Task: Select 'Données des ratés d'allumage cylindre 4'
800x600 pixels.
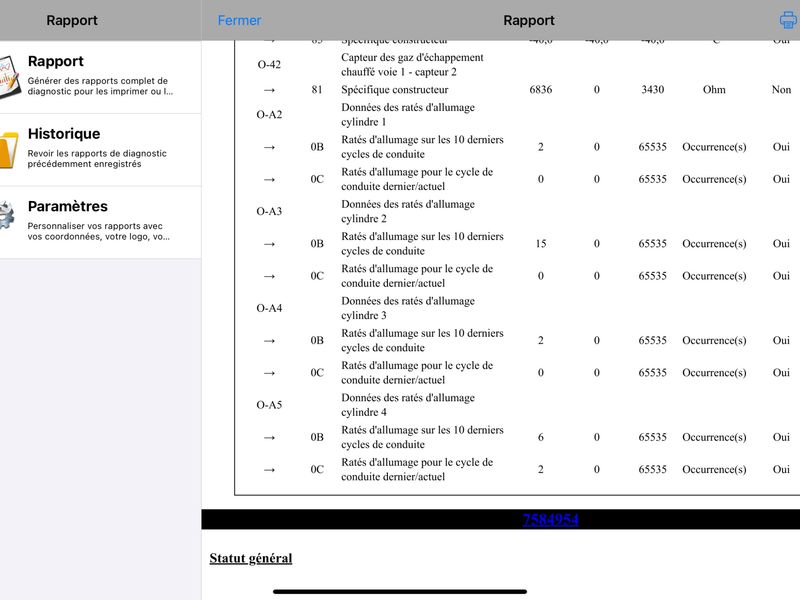Action: click(x=408, y=405)
